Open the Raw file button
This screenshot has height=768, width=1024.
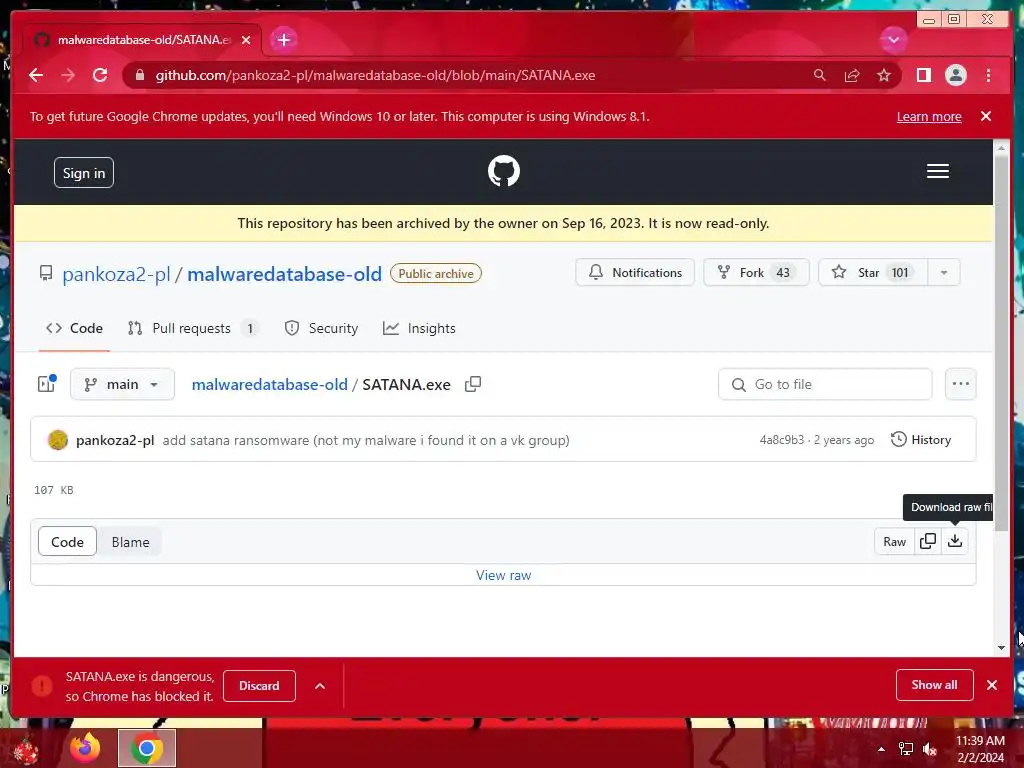coord(894,541)
